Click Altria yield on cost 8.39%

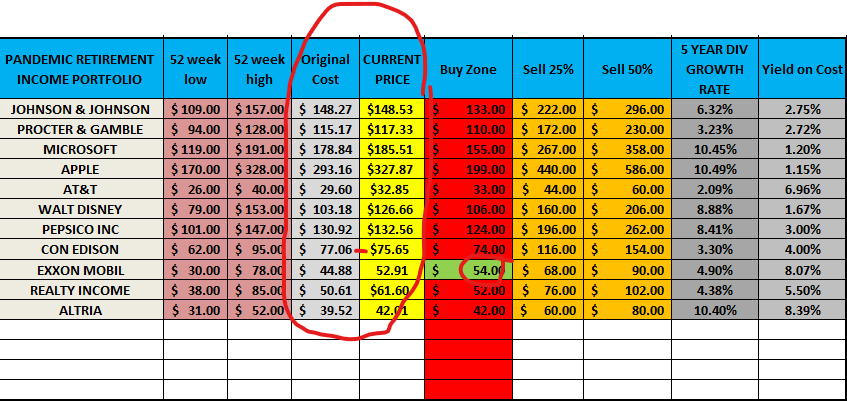tap(803, 311)
